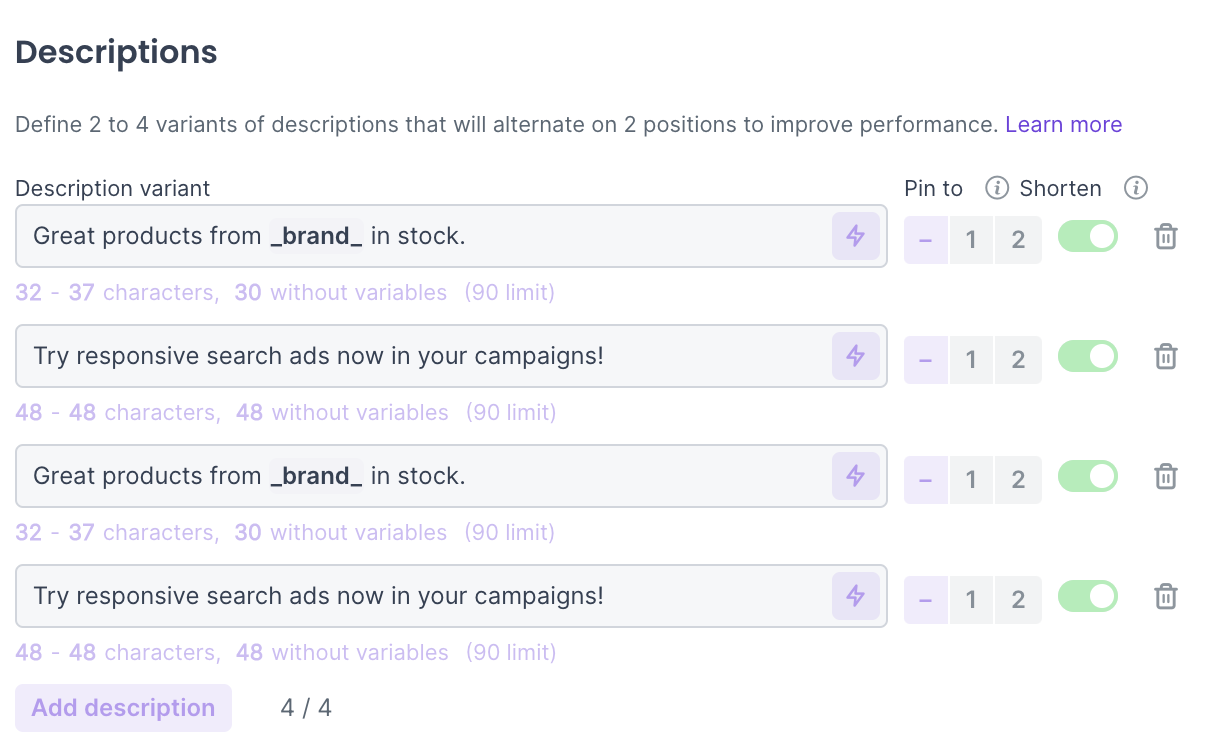Pin second description to position 2

pyautogui.click(x=1018, y=360)
